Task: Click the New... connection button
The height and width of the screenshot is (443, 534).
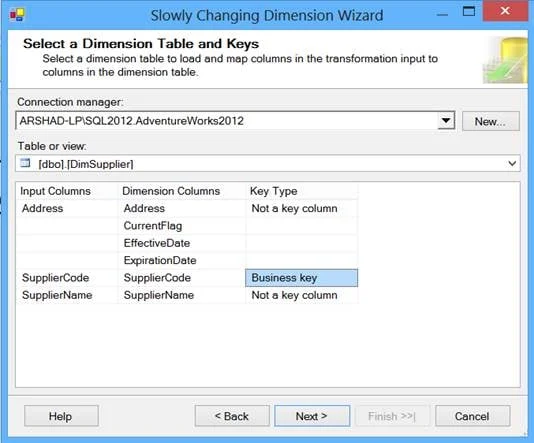Action: [490, 121]
